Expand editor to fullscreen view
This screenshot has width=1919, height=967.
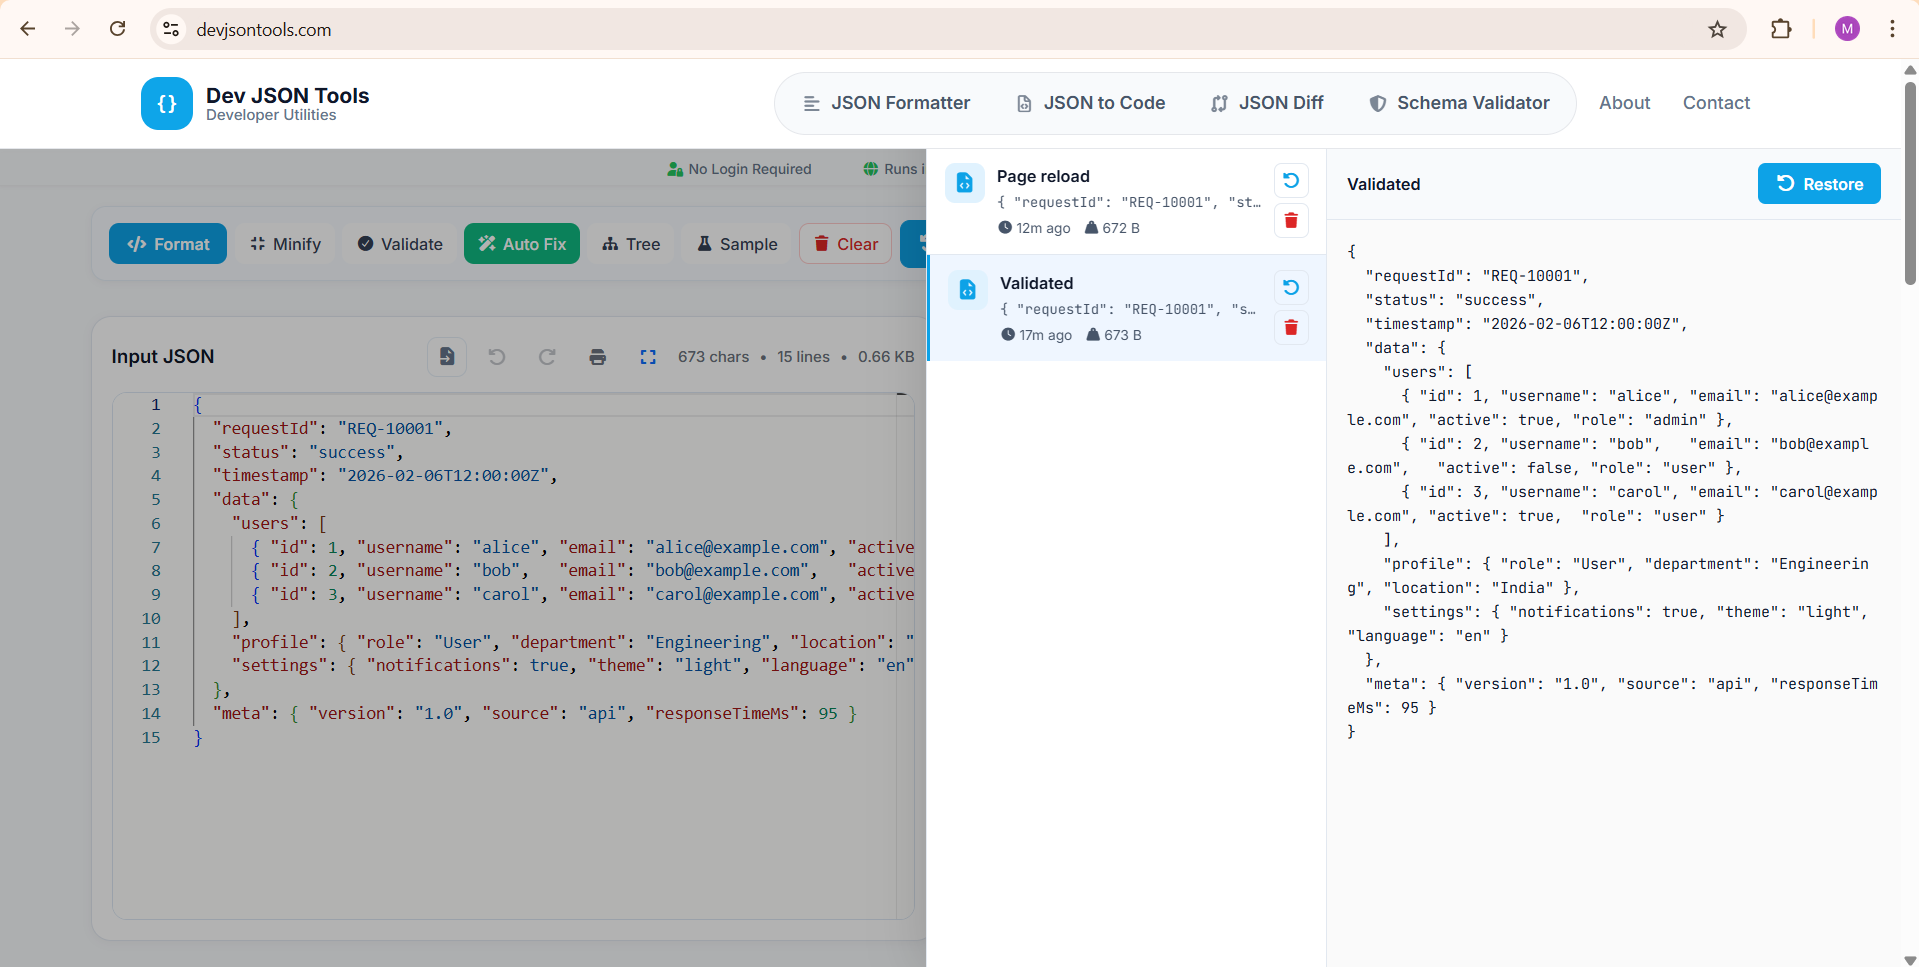(648, 356)
